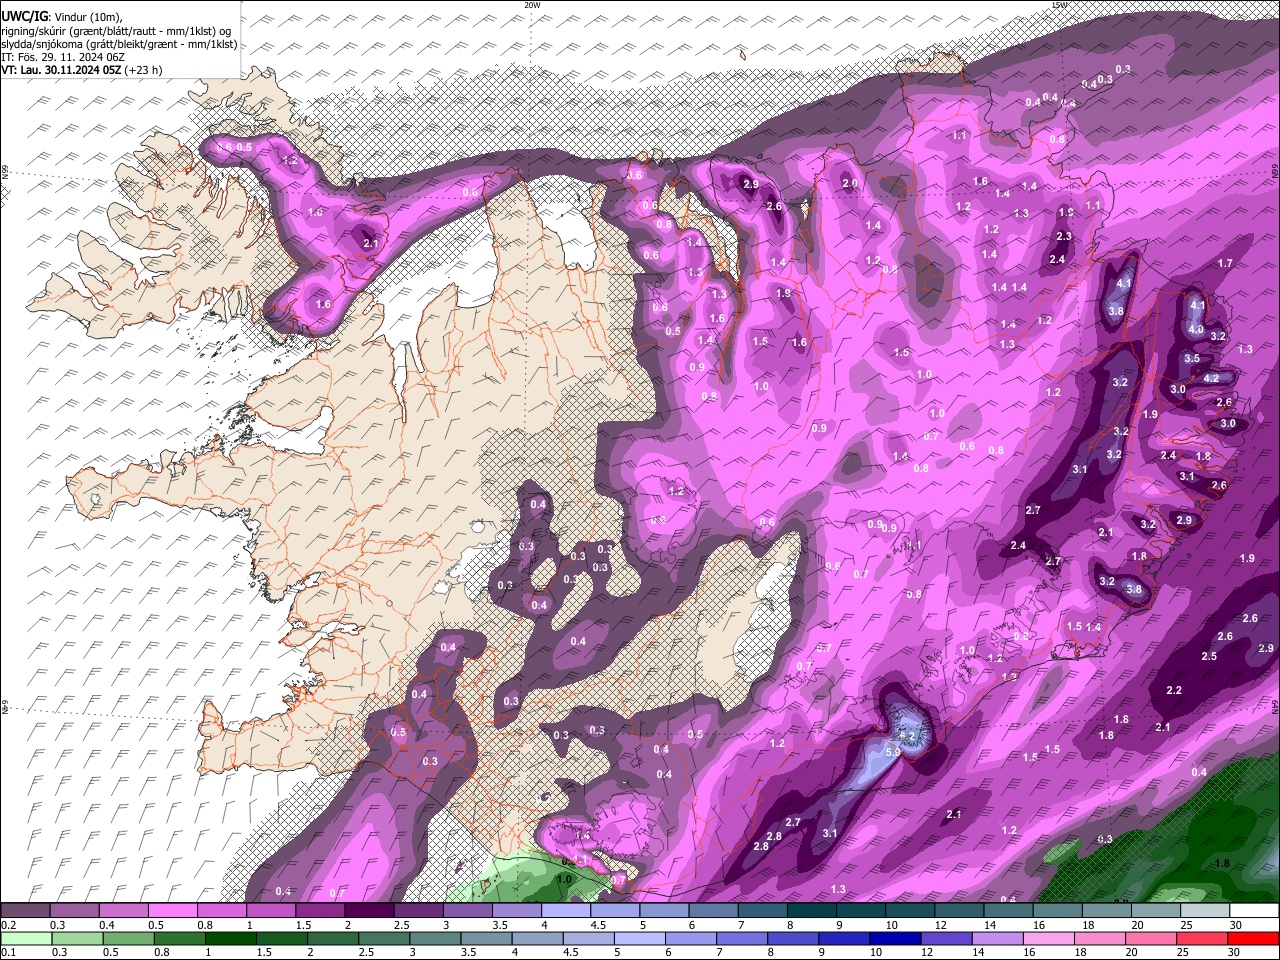
Task: Select the dark teal snow-scale swatch labeled 9
Action: [861, 911]
